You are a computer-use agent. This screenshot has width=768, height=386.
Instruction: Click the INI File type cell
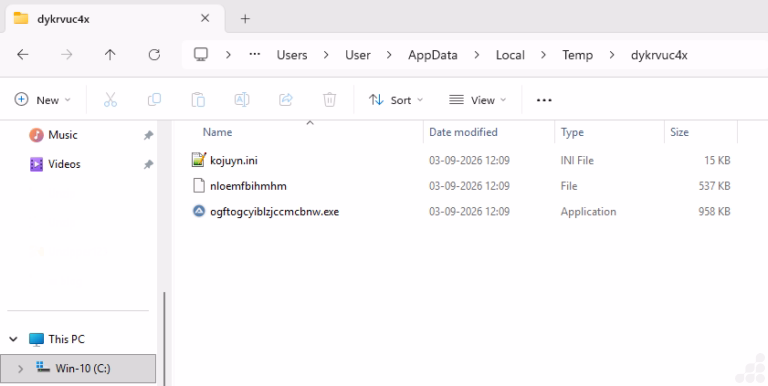tap(577, 160)
